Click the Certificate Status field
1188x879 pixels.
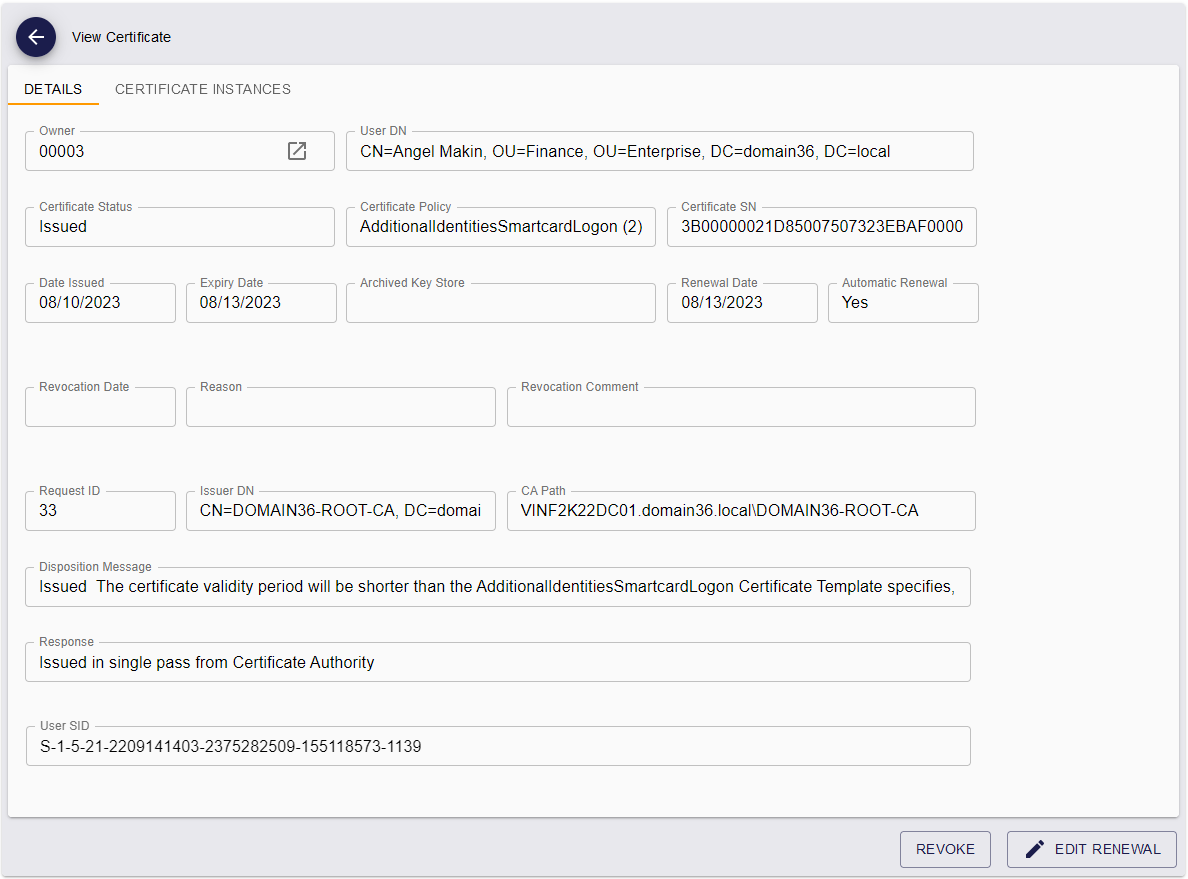click(x=179, y=226)
